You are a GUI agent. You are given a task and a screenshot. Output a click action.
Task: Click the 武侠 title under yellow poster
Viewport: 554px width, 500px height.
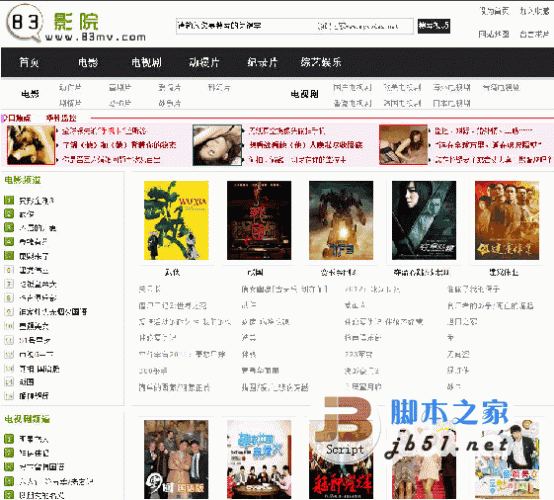(172, 272)
